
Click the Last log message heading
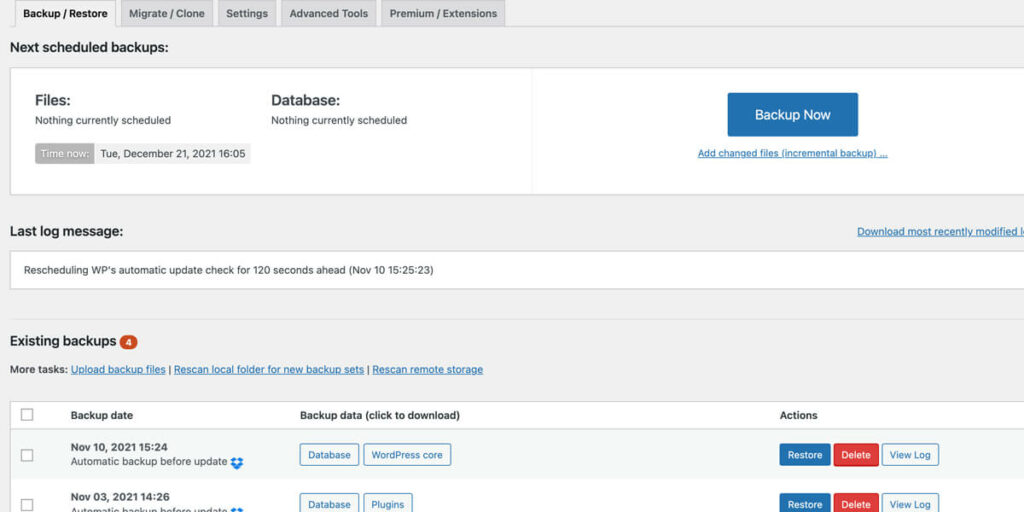pos(67,231)
